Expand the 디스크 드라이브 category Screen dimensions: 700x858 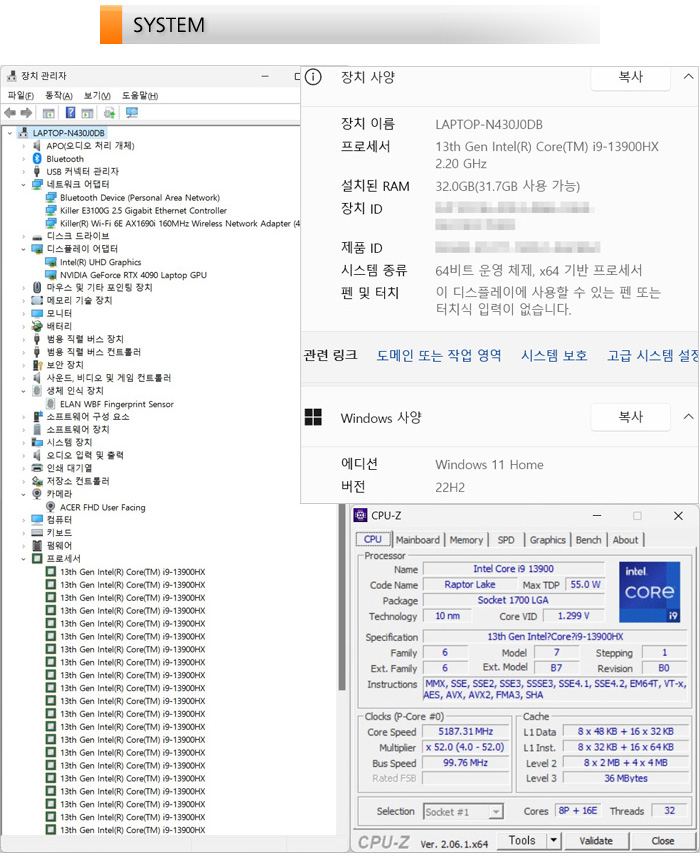point(24,236)
